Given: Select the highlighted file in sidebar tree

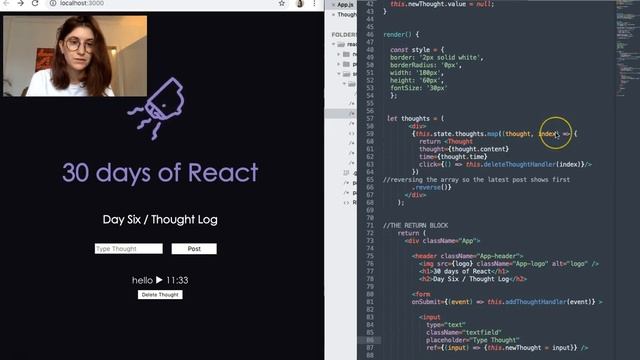Looking at the screenshot, I should click(341, 113).
